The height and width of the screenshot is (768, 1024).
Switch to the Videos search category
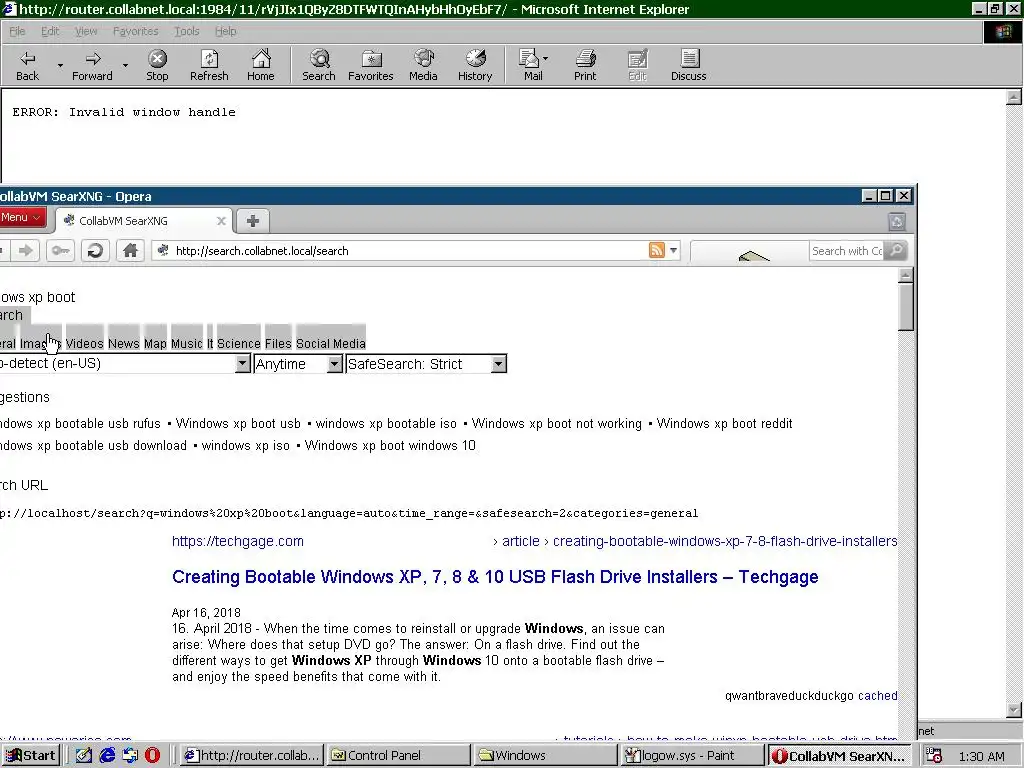coord(84,344)
